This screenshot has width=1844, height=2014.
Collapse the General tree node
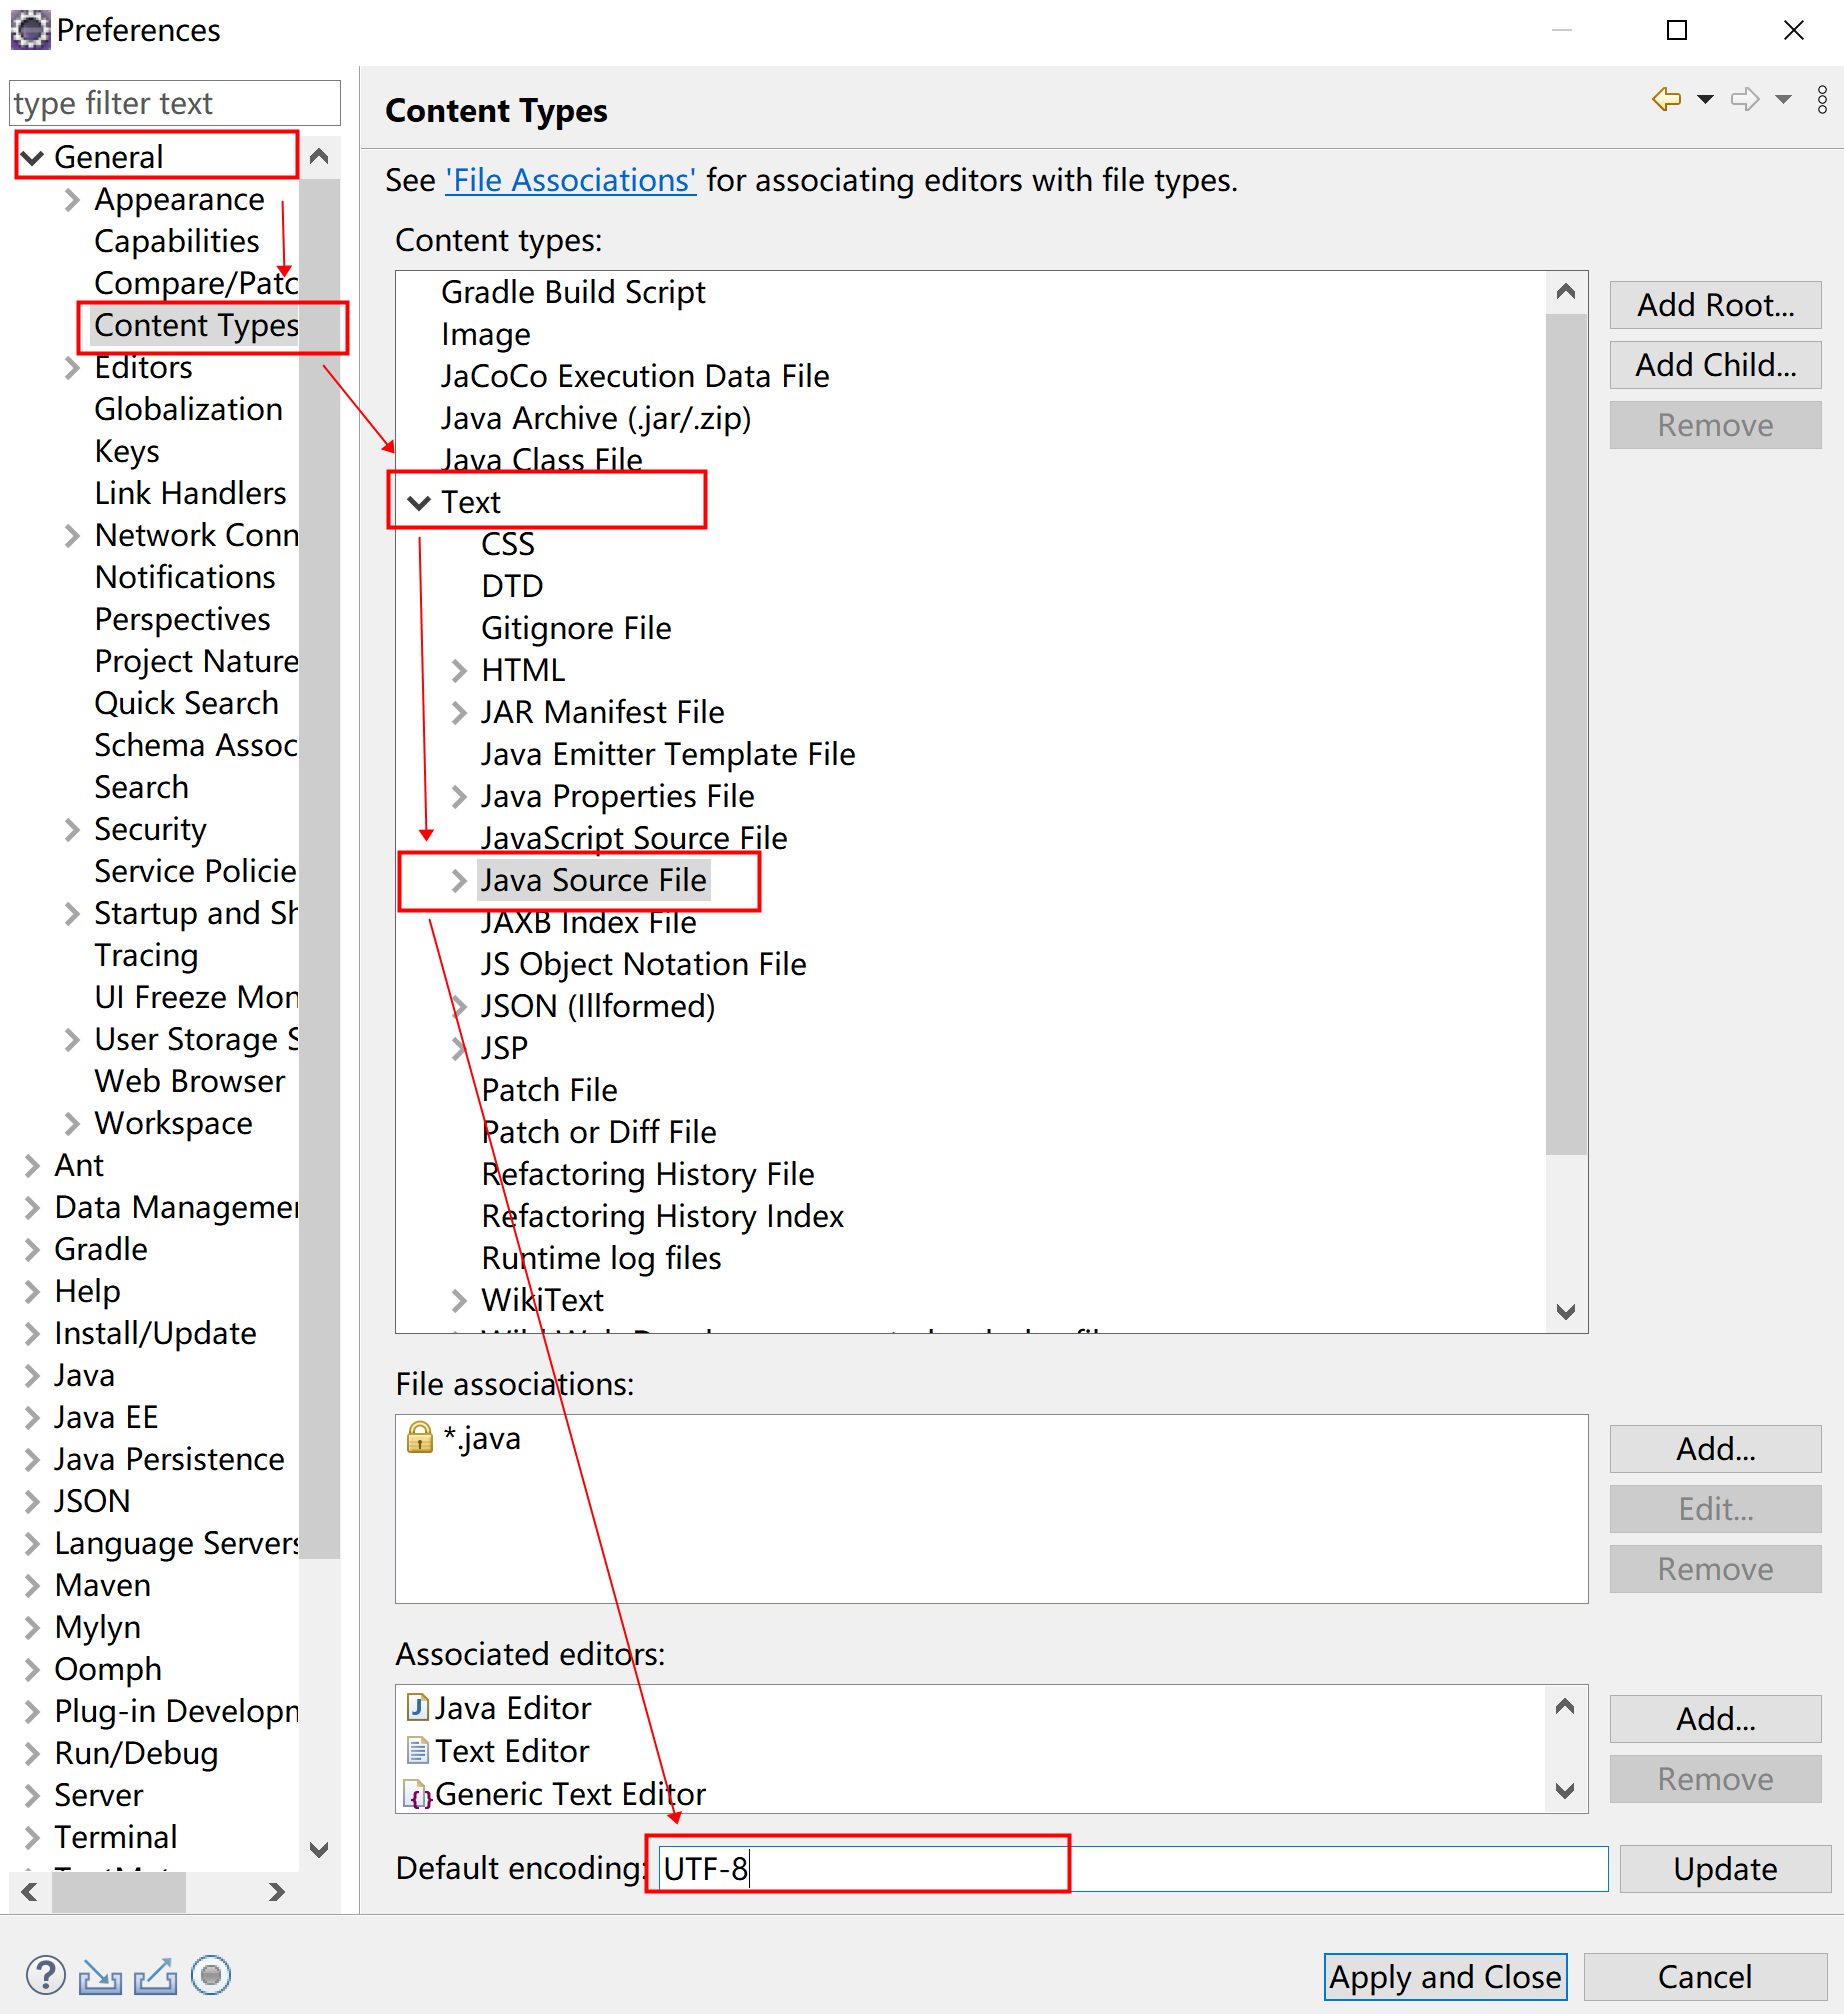click(x=32, y=157)
